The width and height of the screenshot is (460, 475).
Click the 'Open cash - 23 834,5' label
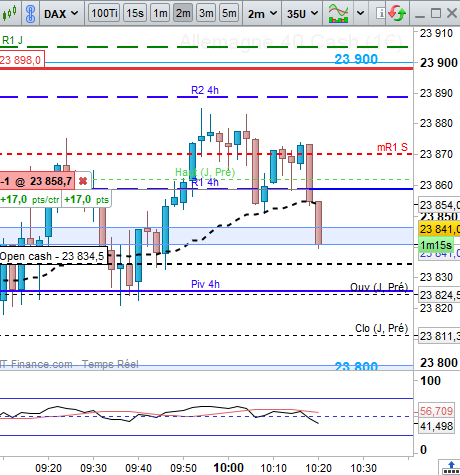pyautogui.click(x=53, y=256)
